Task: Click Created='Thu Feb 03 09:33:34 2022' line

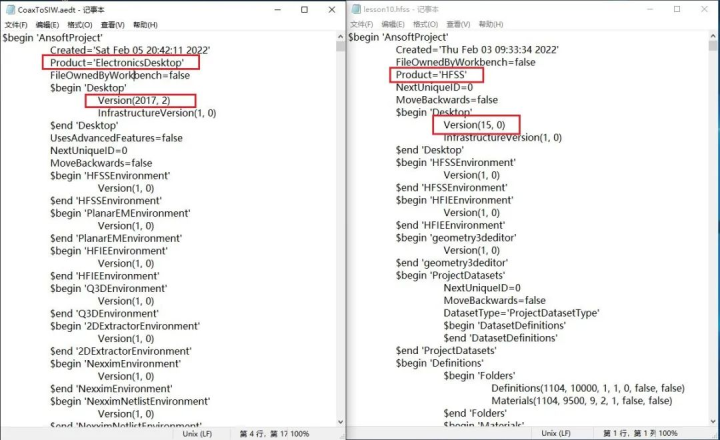Action: tap(477, 50)
